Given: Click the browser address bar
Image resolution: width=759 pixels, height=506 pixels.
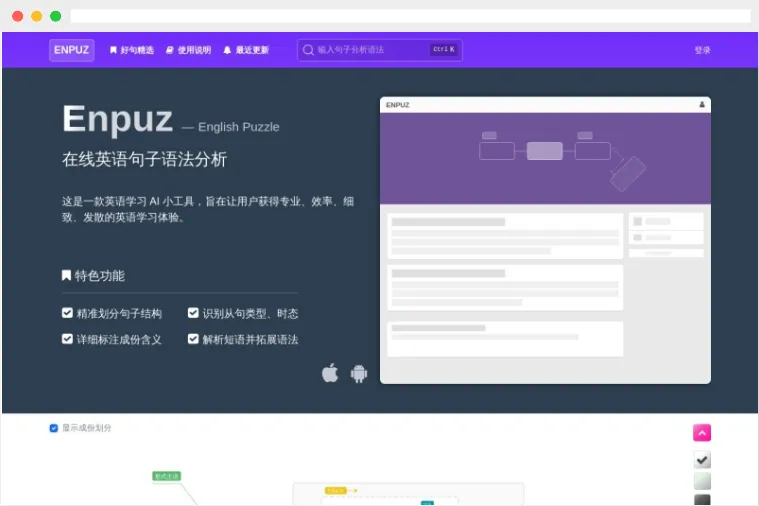Looking at the screenshot, I should (410, 16).
